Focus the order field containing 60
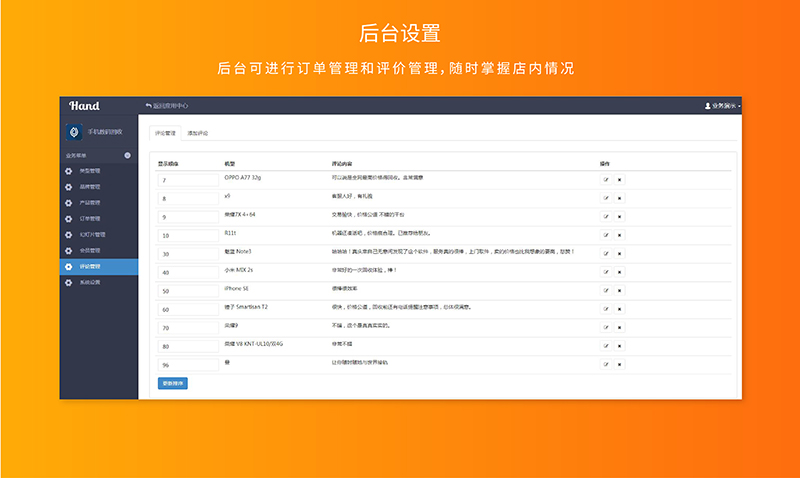This screenshot has height=478, width=800. 188,309
